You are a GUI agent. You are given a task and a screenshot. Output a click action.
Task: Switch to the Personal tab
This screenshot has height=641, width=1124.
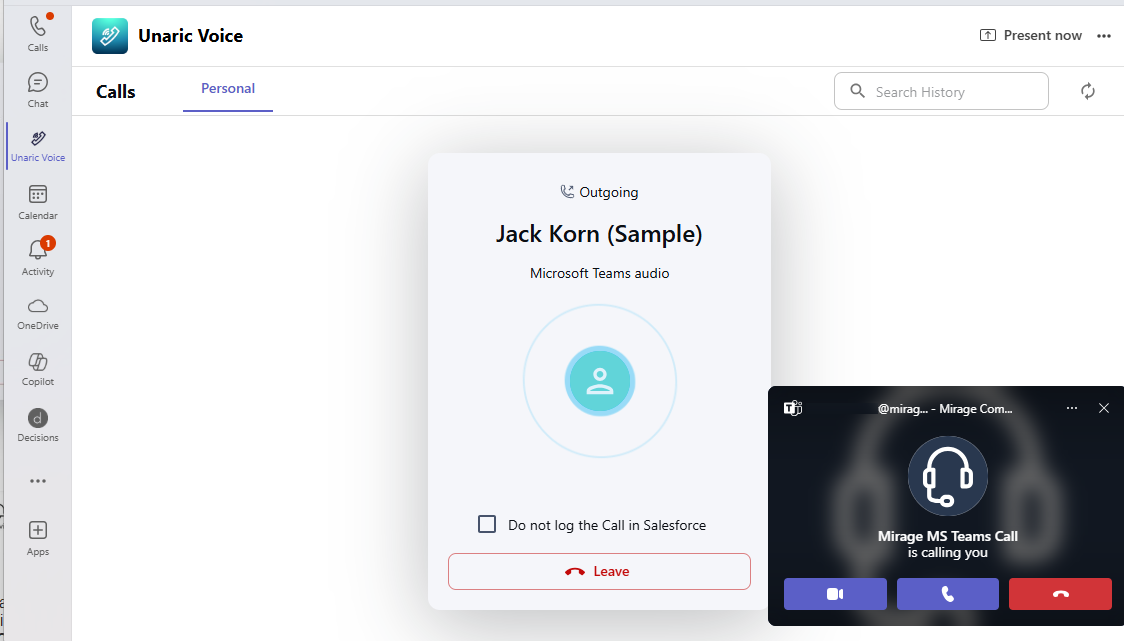coord(228,88)
